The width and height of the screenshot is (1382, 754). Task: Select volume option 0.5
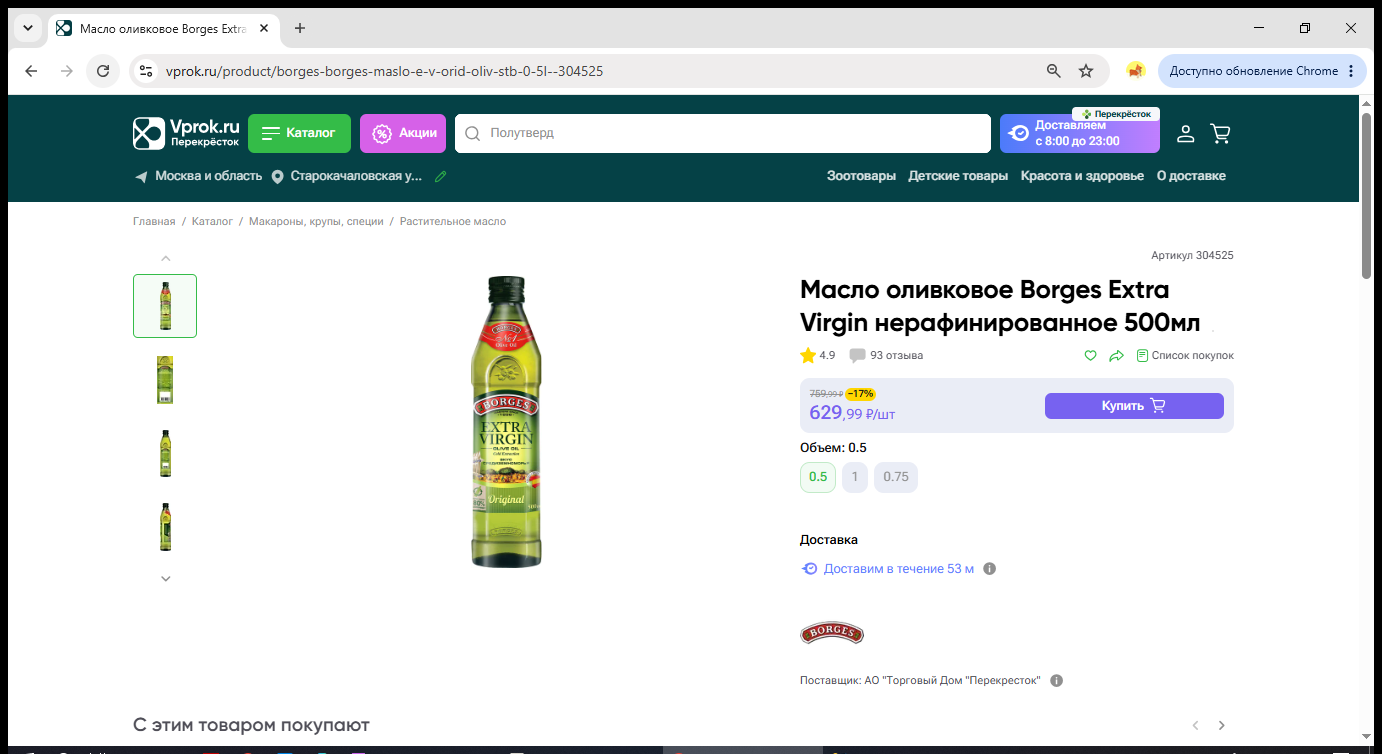click(818, 477)
